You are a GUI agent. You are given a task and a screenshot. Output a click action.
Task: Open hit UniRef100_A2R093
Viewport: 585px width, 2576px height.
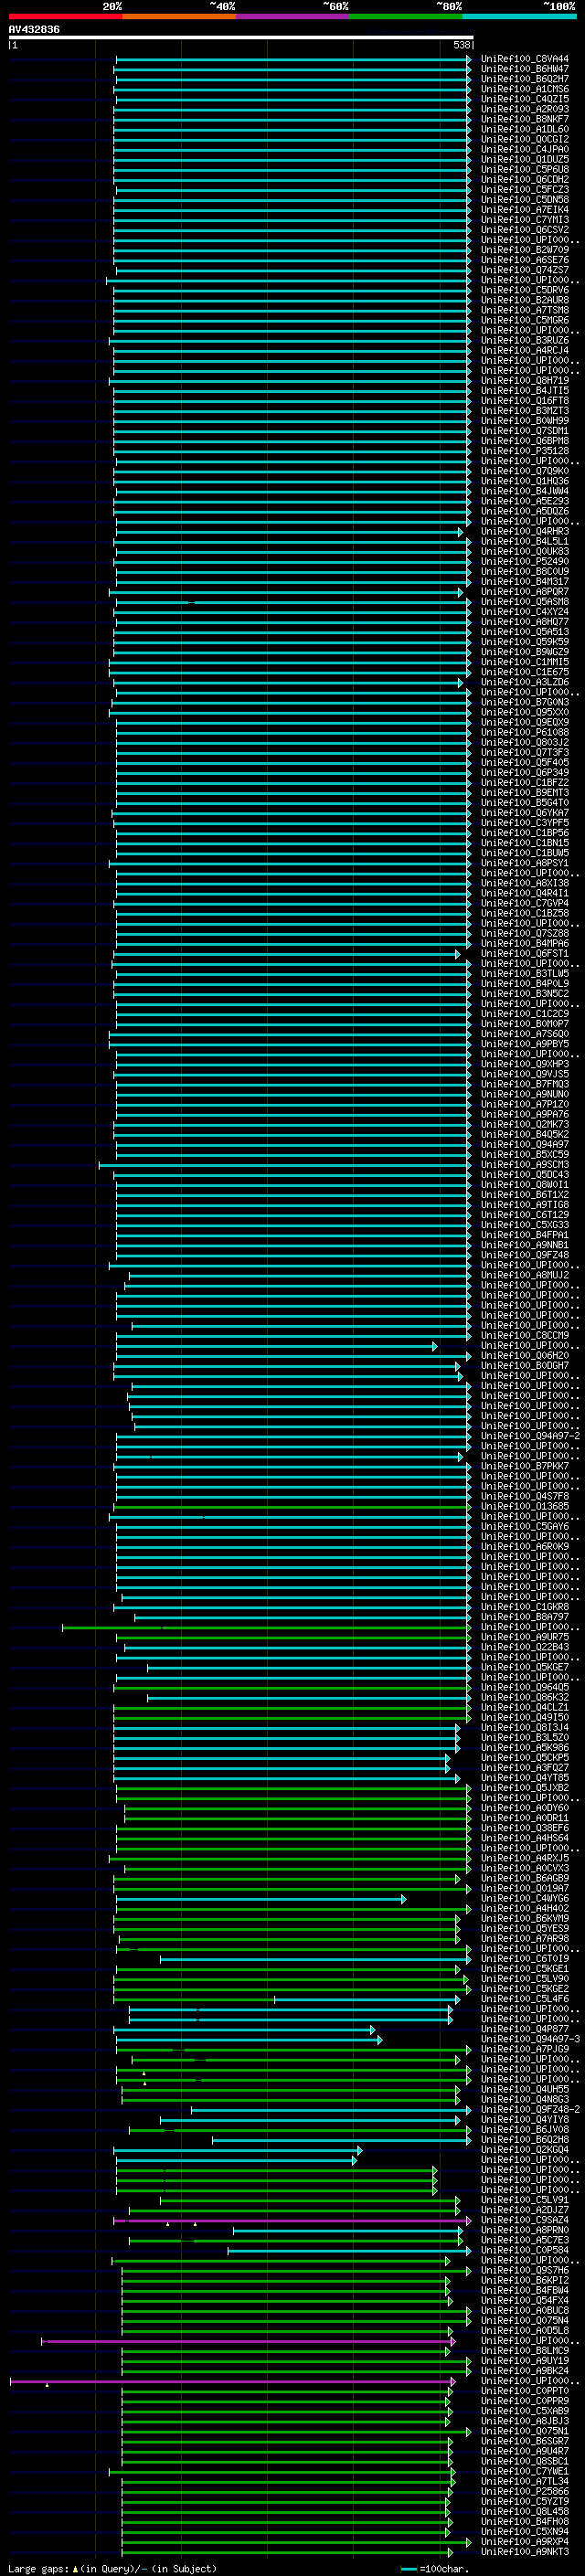tap(525, 109)
